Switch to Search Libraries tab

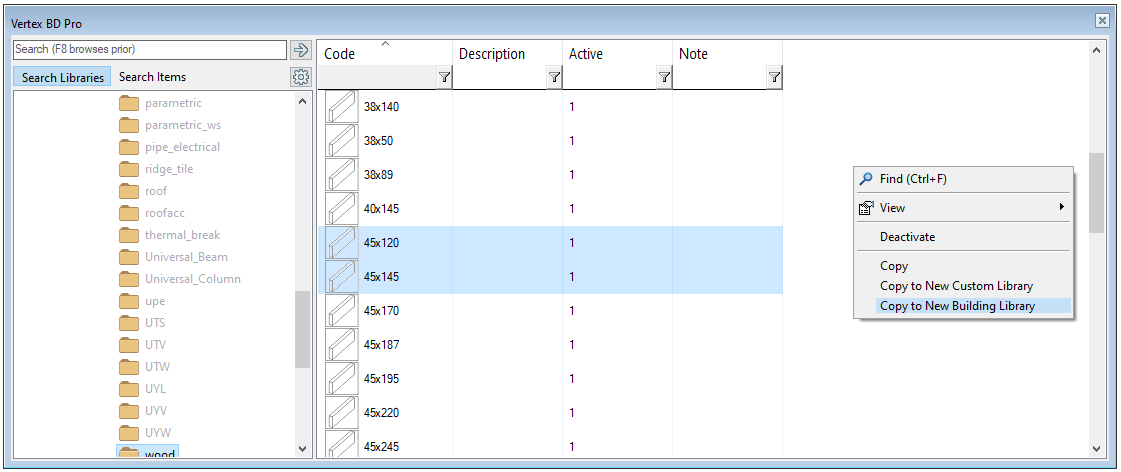pyautogui.click(x=62, y=77)
